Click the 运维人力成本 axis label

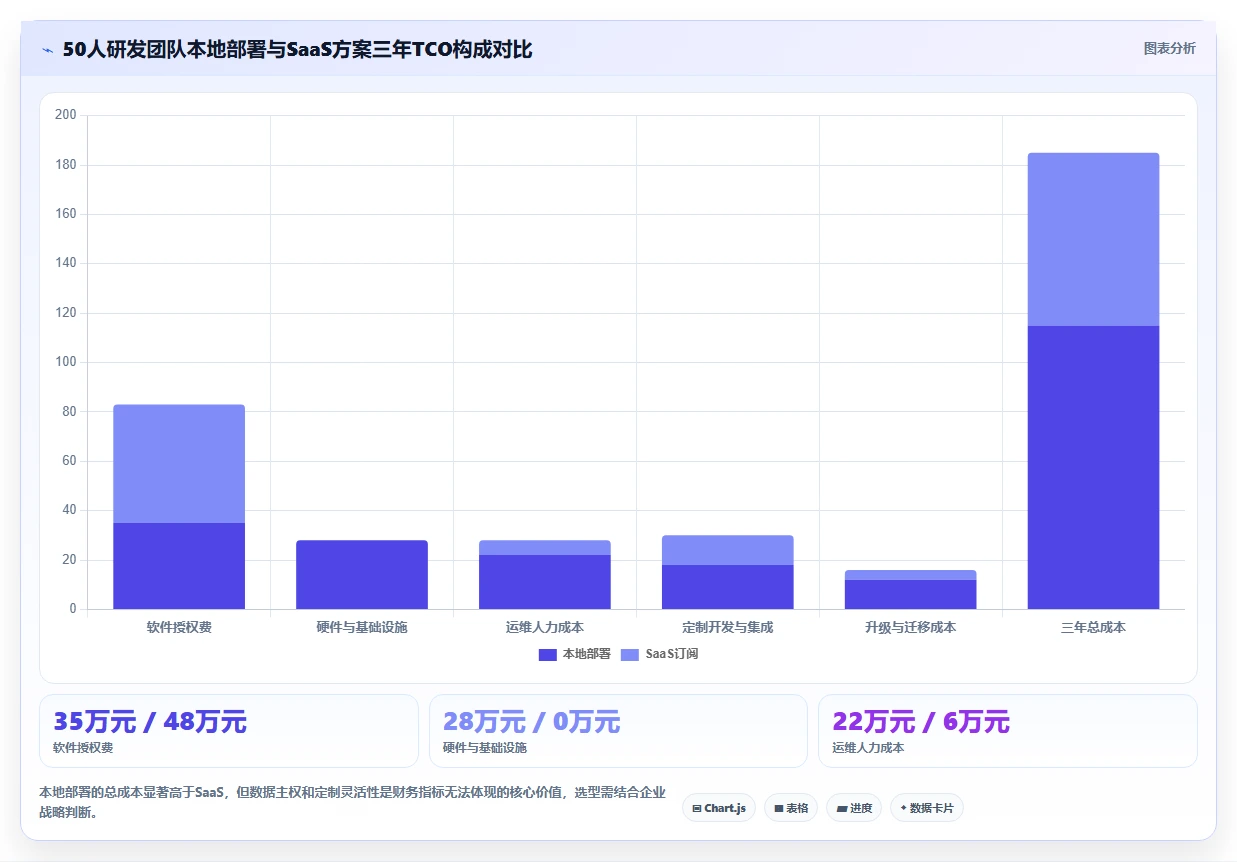[545, 628]
